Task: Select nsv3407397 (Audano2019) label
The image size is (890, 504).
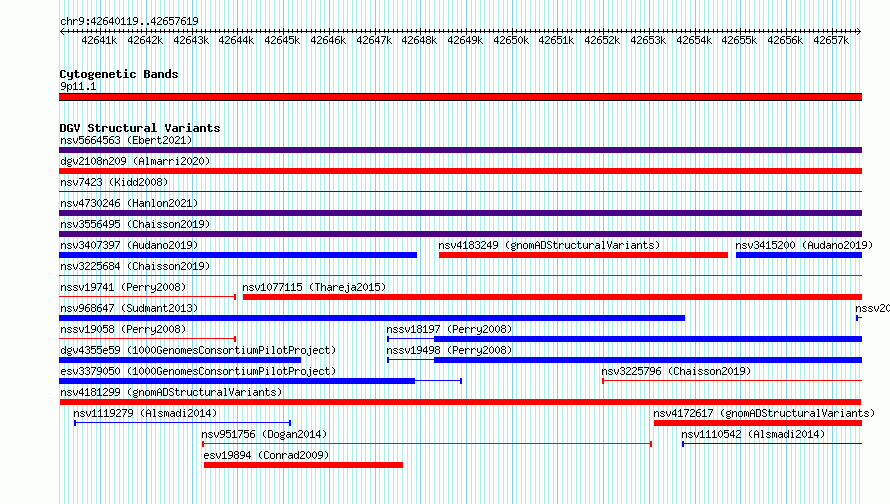Action: 129,245
